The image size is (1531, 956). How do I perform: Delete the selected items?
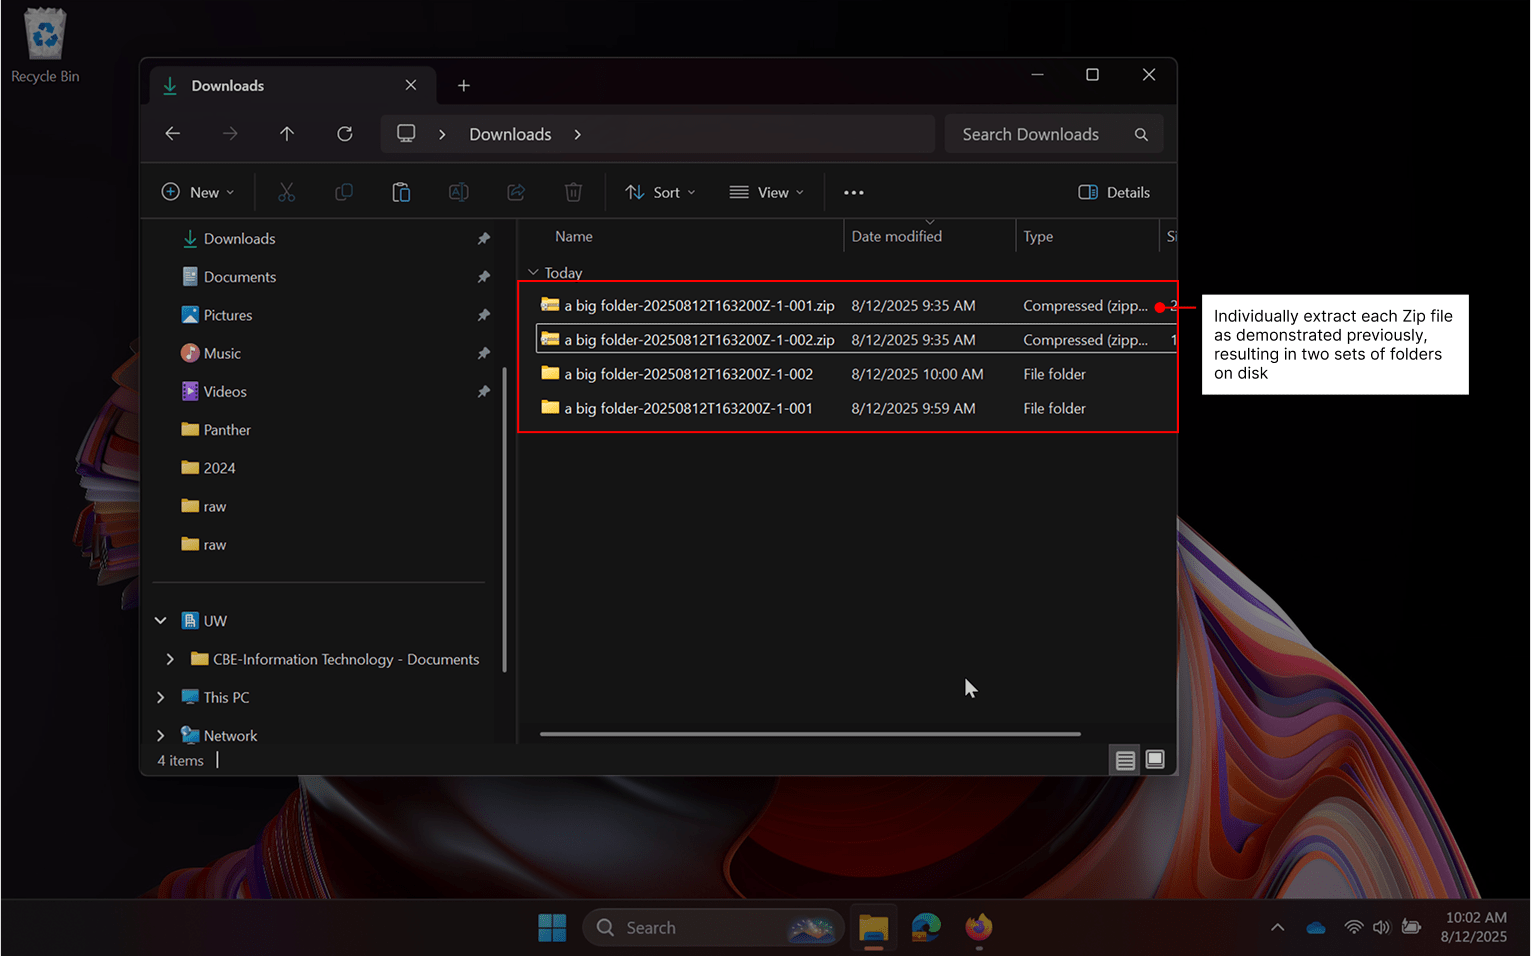(573, 191)
